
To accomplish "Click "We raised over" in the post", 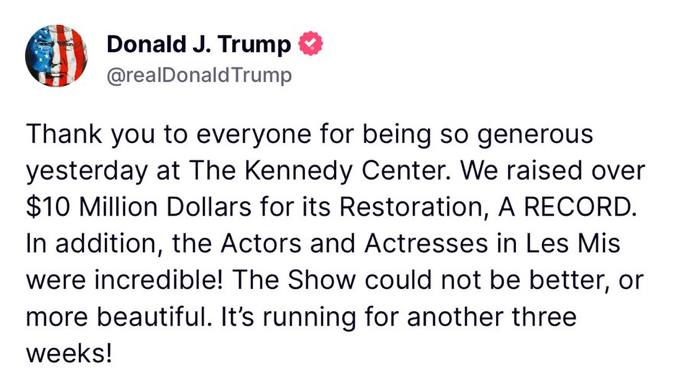I will tap(553, 170).
